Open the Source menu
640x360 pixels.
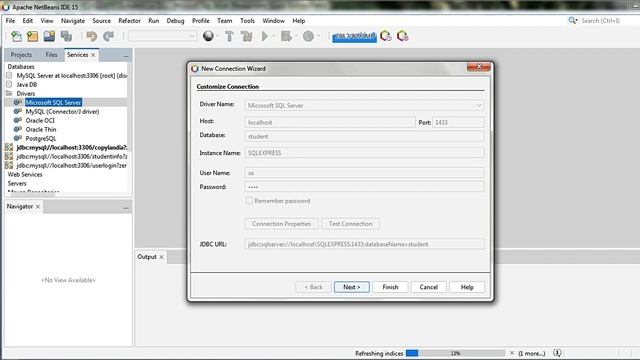[x=101, y=21]
